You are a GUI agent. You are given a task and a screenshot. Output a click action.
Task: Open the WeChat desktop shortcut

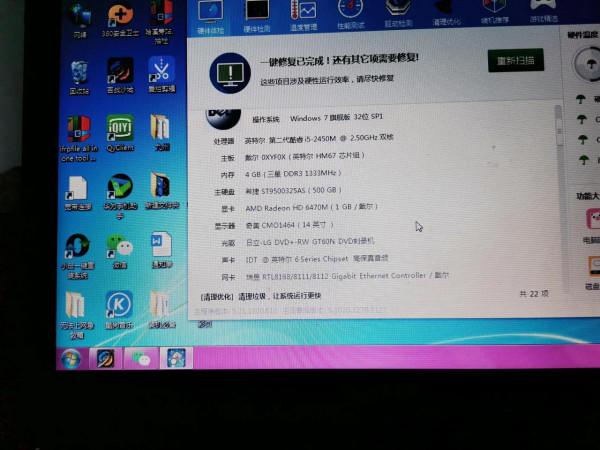coord(120,251)
